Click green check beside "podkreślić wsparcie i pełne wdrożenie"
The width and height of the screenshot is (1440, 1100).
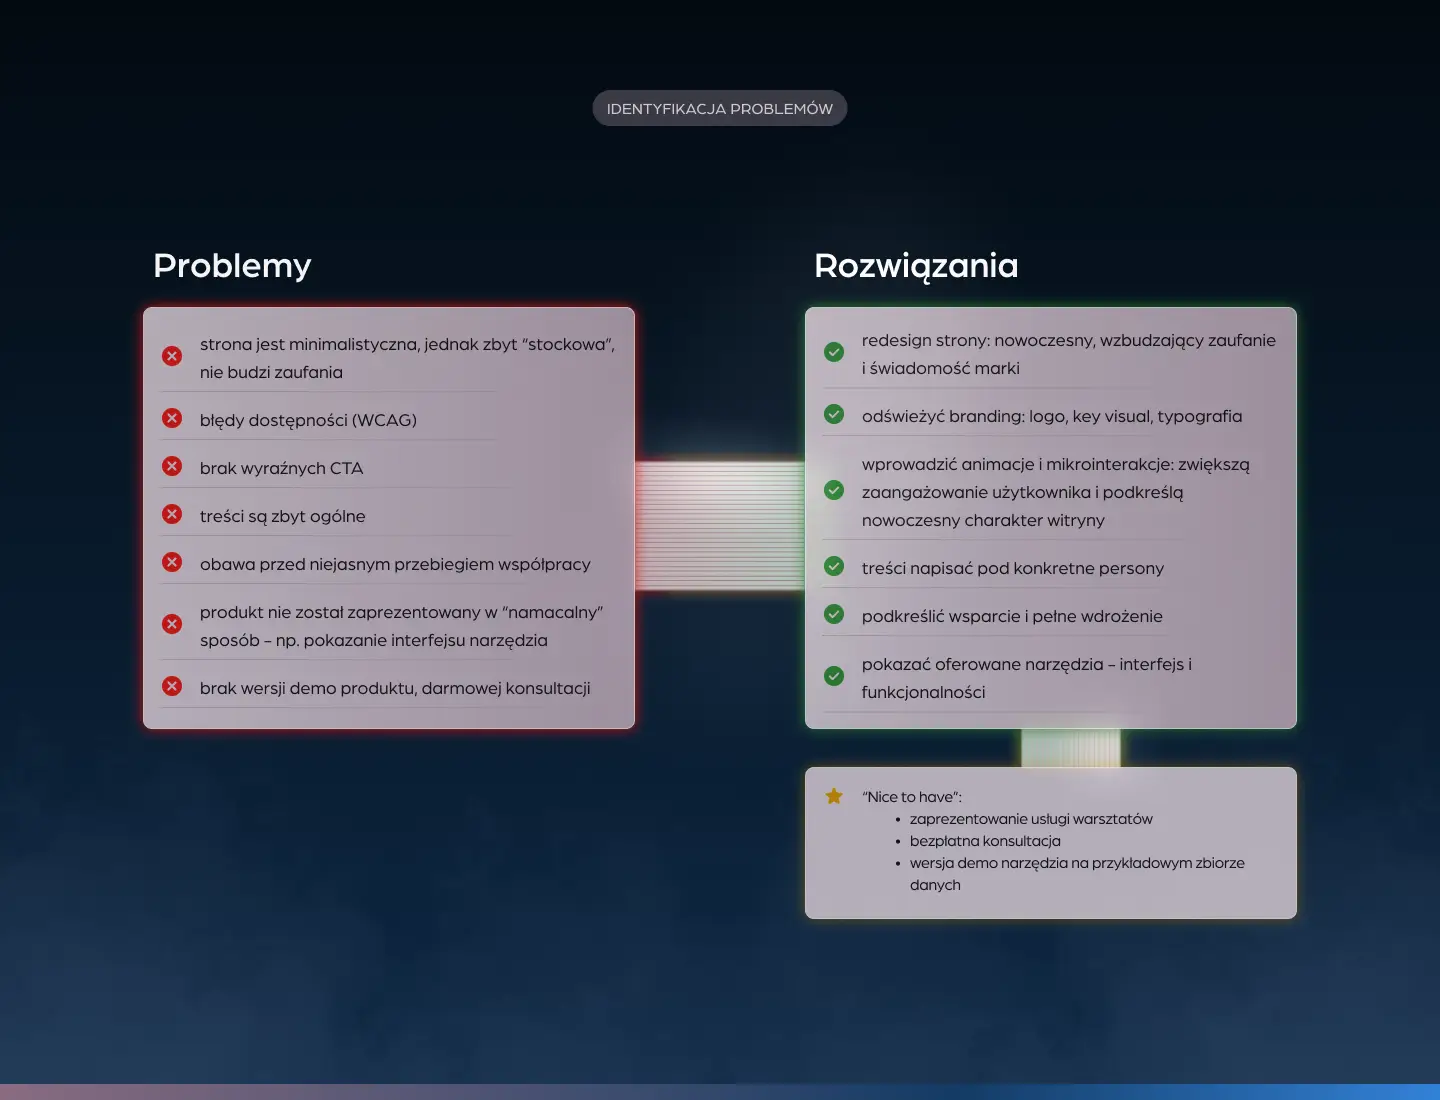834,614
